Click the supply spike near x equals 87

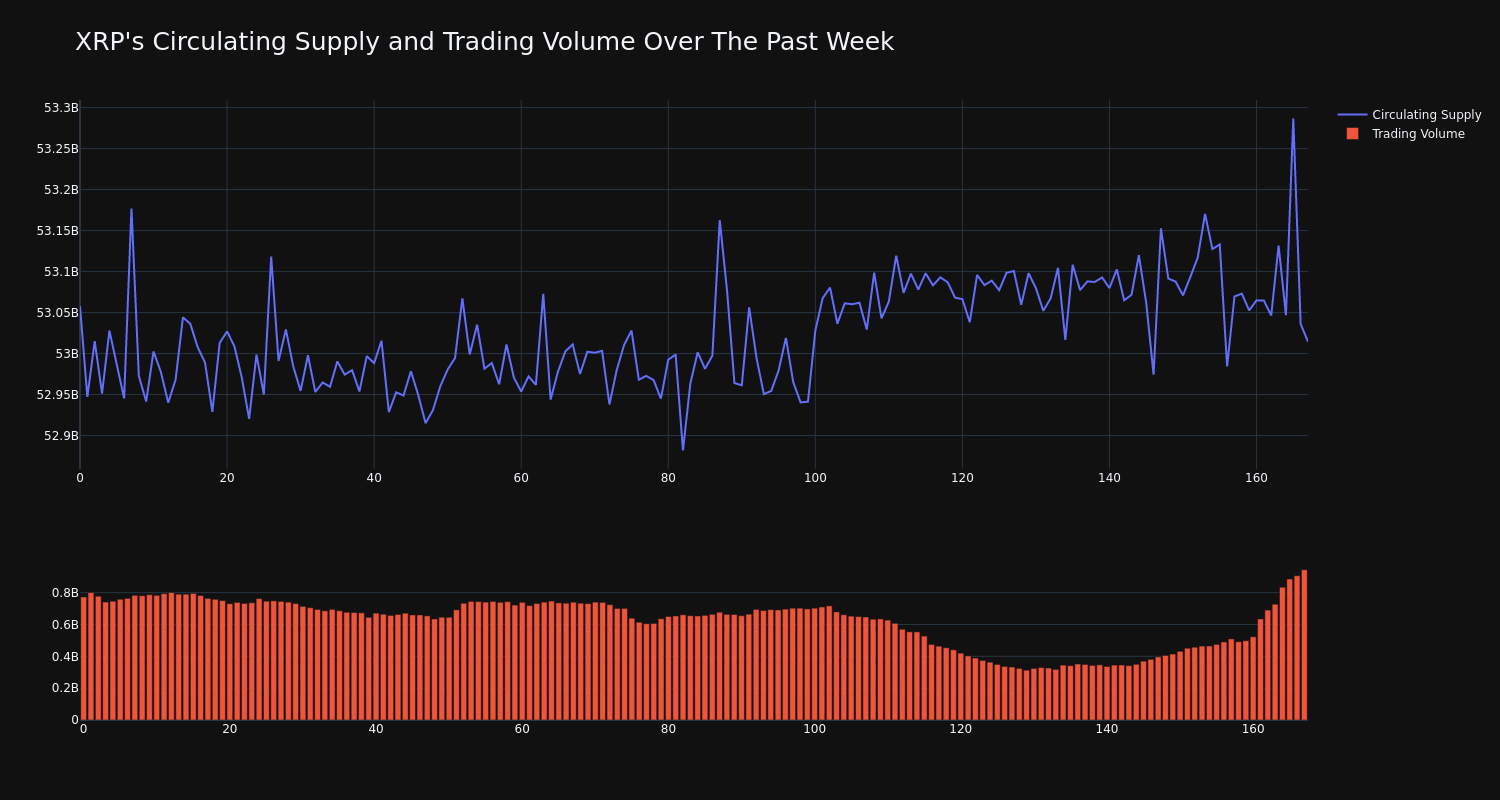(719, 221)
